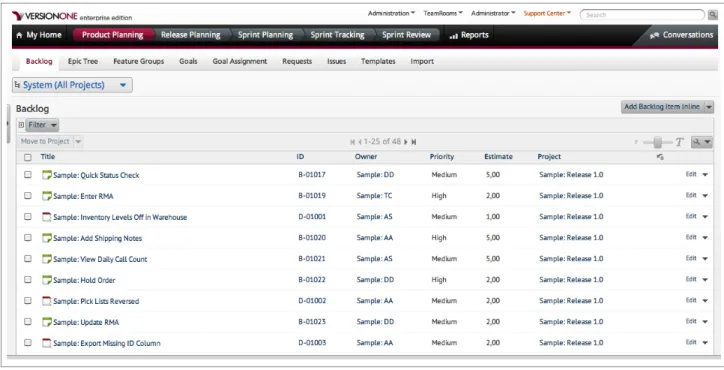This screenshot has width=724, height=370.
Task: Click the story icon for Add Shipping Notes
Action: tap(47, 238)
